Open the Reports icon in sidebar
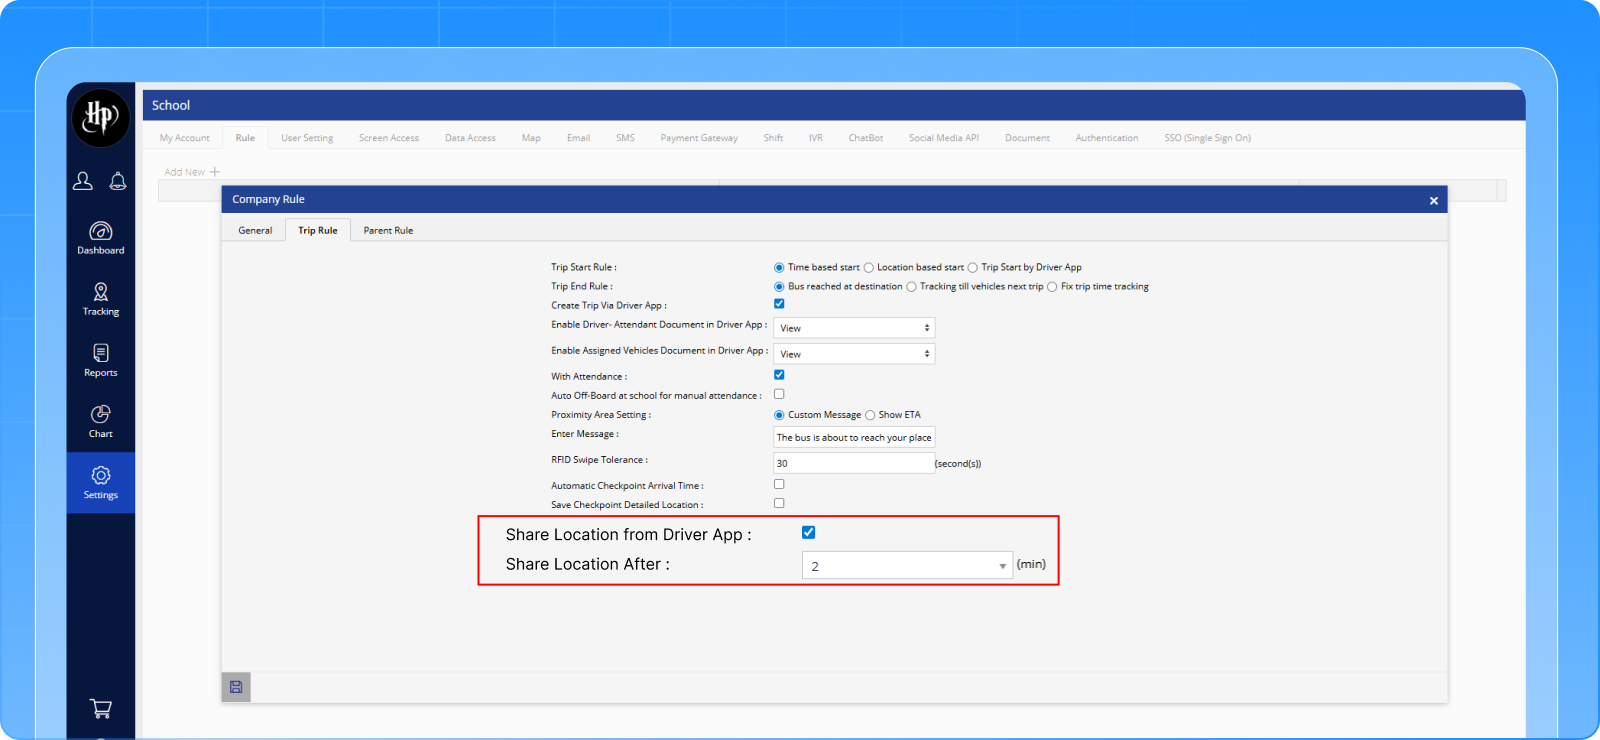This screenshot has height=740, width=1600. (x=101, y=353)
